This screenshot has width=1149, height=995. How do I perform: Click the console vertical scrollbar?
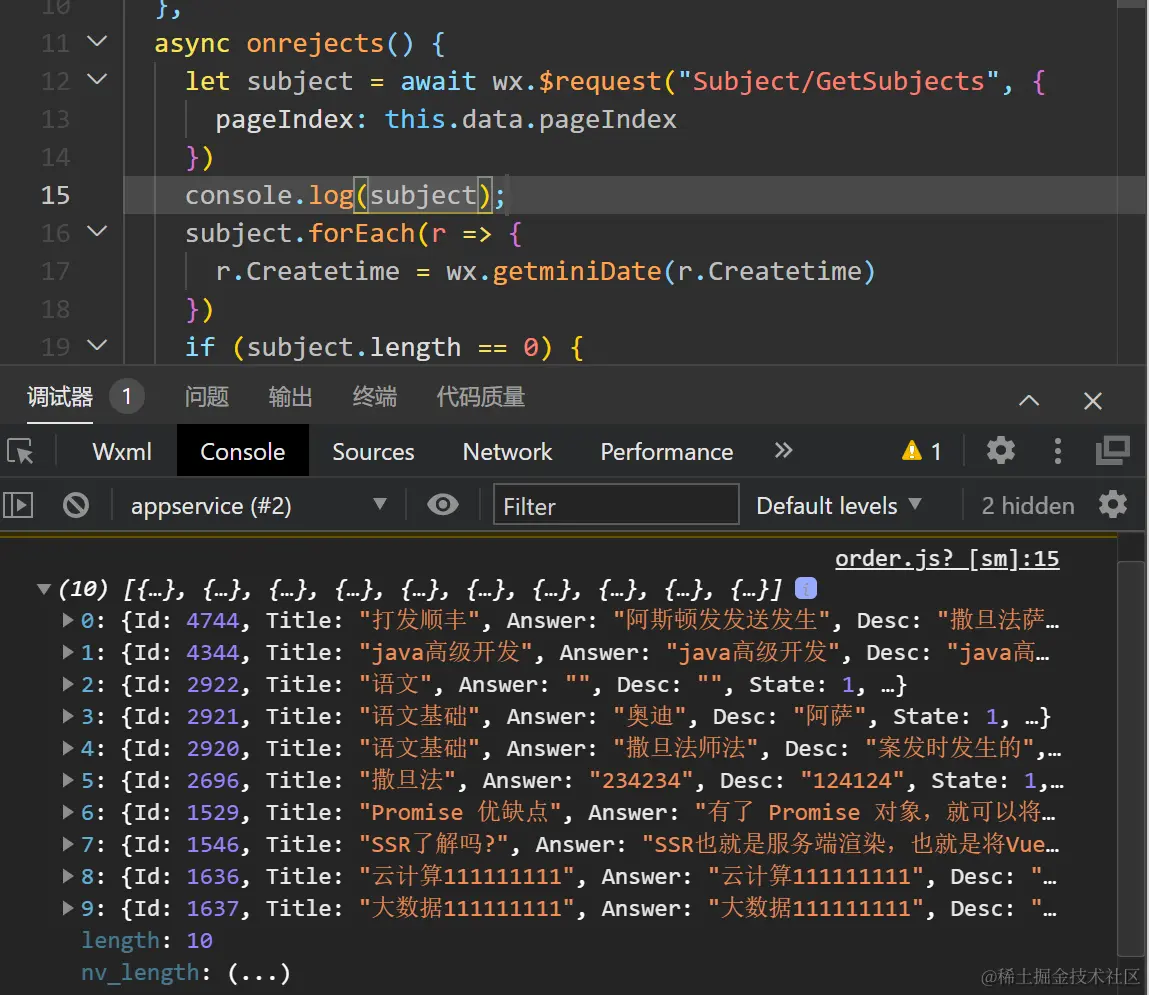pos(1131,758)
